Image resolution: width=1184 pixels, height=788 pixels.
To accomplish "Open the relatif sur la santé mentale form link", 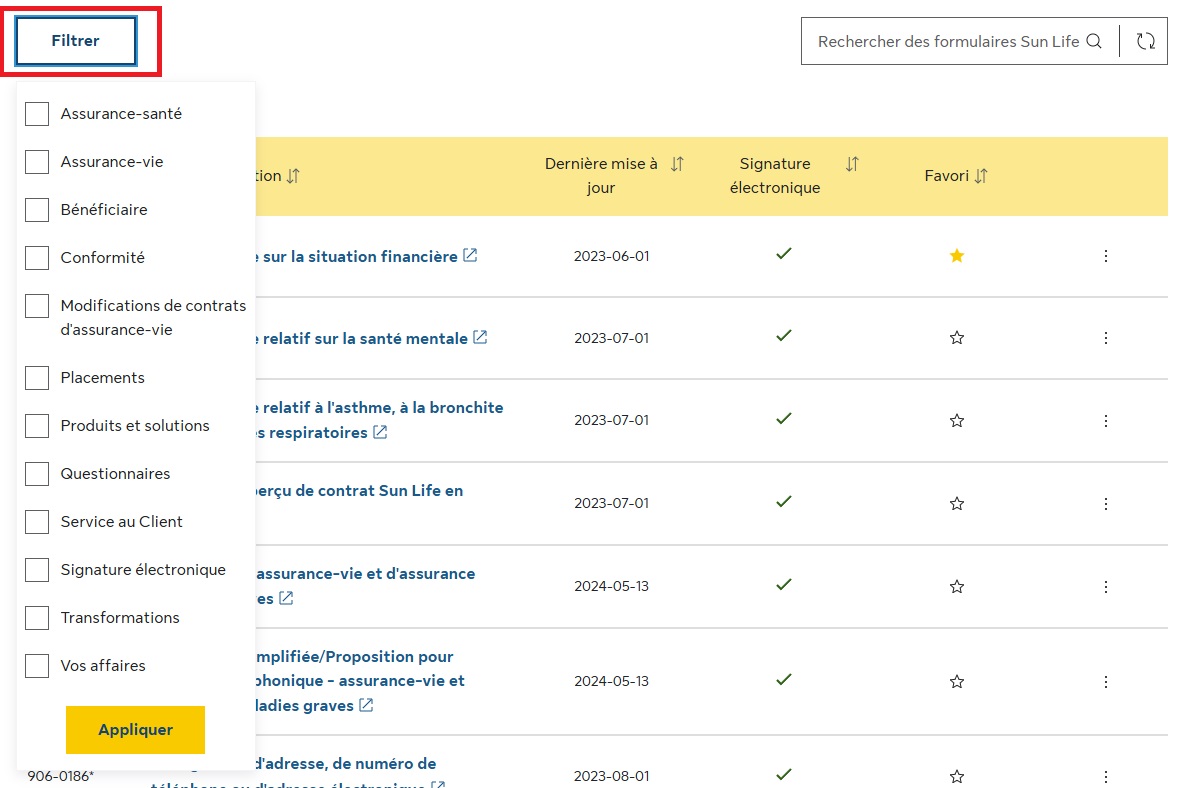I will [365, 338].
